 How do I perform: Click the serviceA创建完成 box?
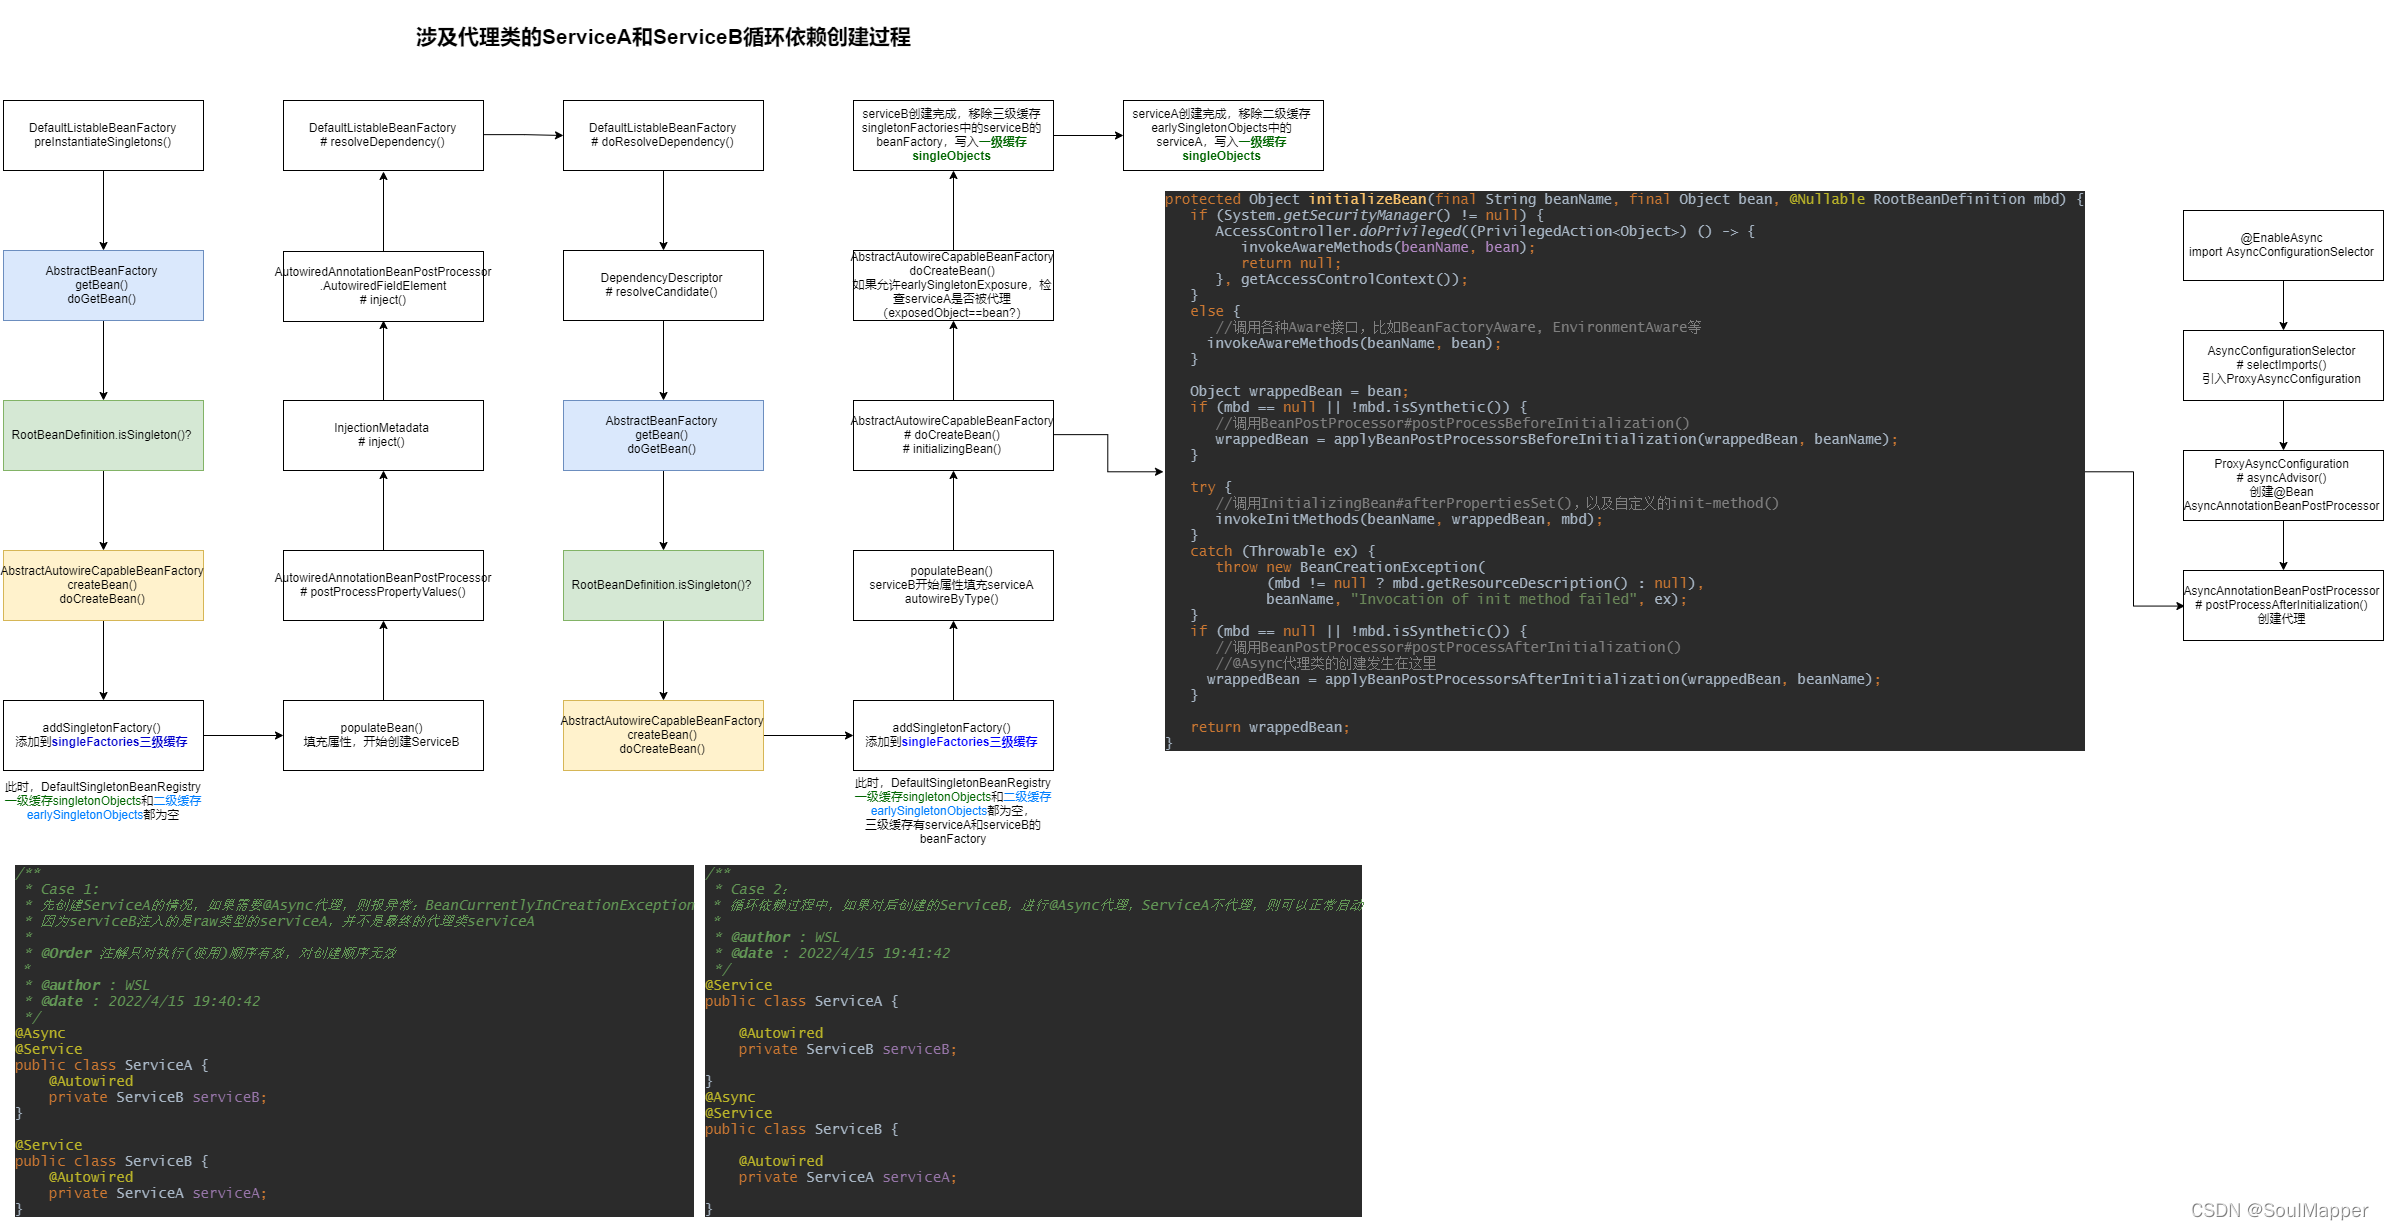click(x=1223, y=135)
